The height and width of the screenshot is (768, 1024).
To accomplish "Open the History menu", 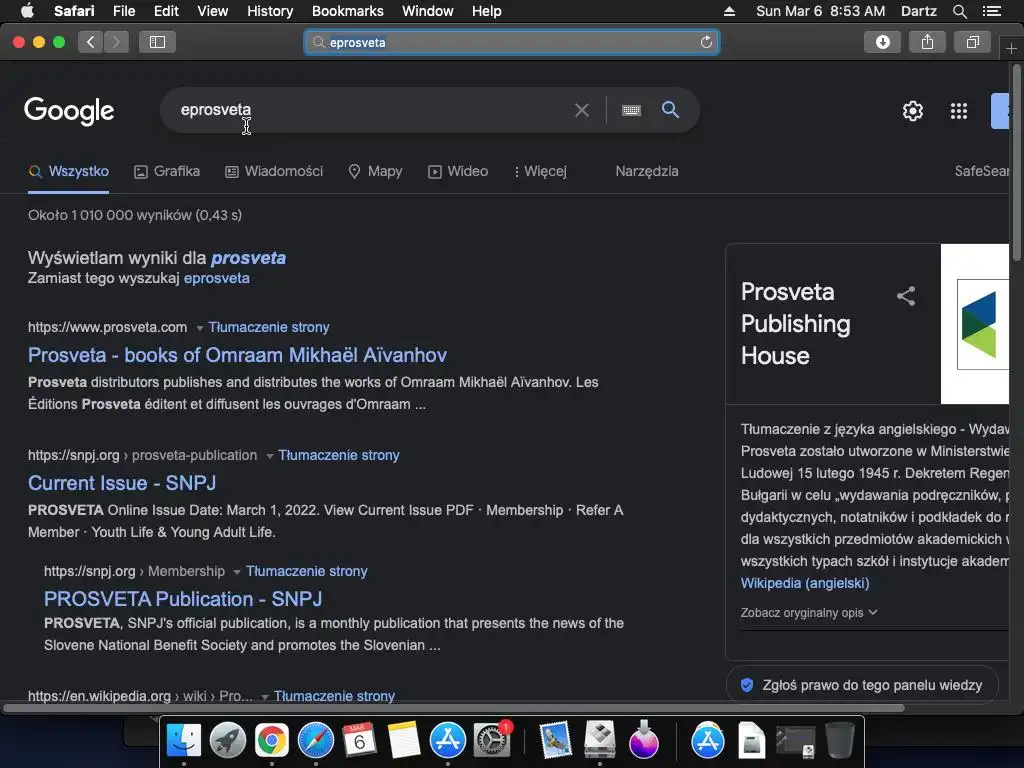I will tap(270, 11).
